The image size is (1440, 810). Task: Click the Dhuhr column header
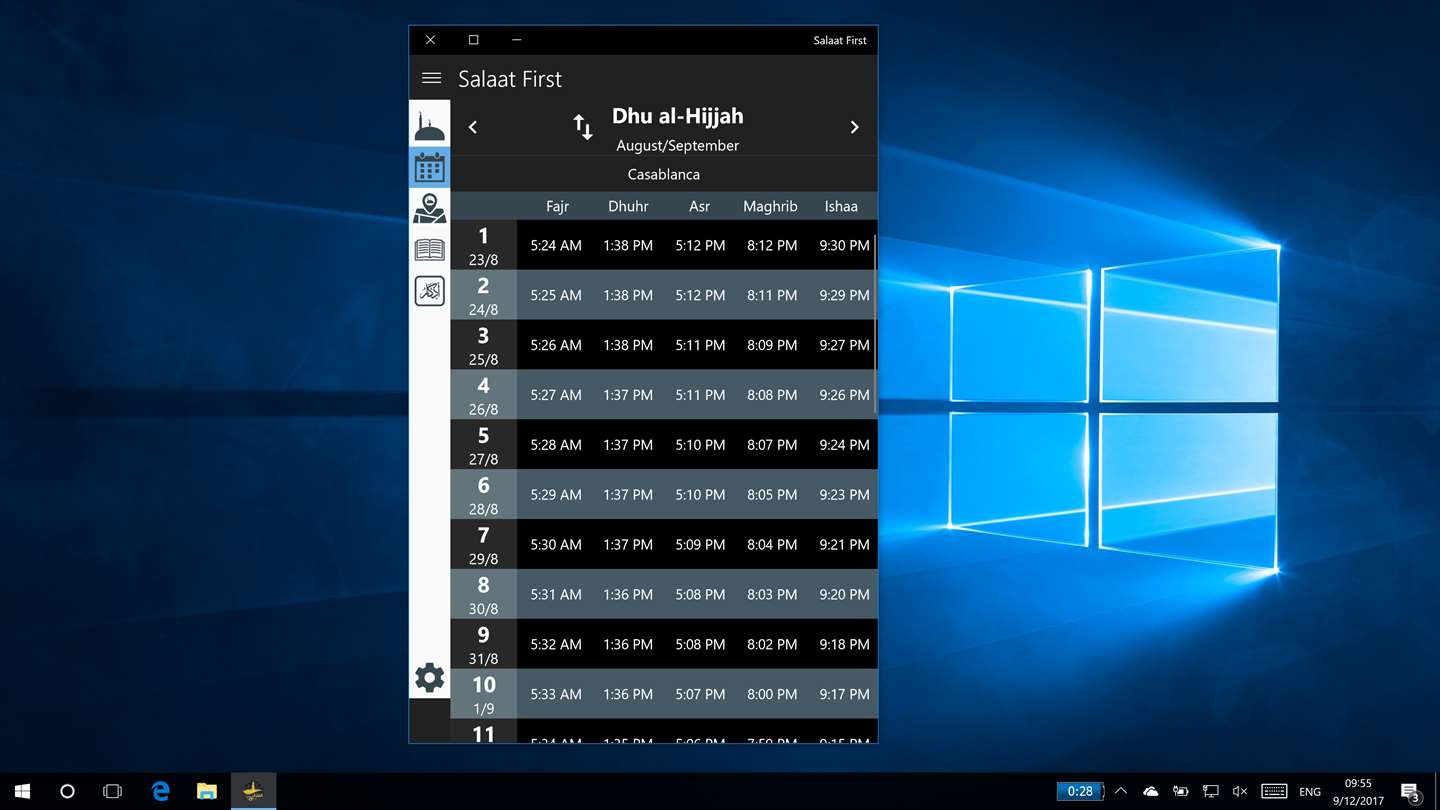click(x=628, y=206)
